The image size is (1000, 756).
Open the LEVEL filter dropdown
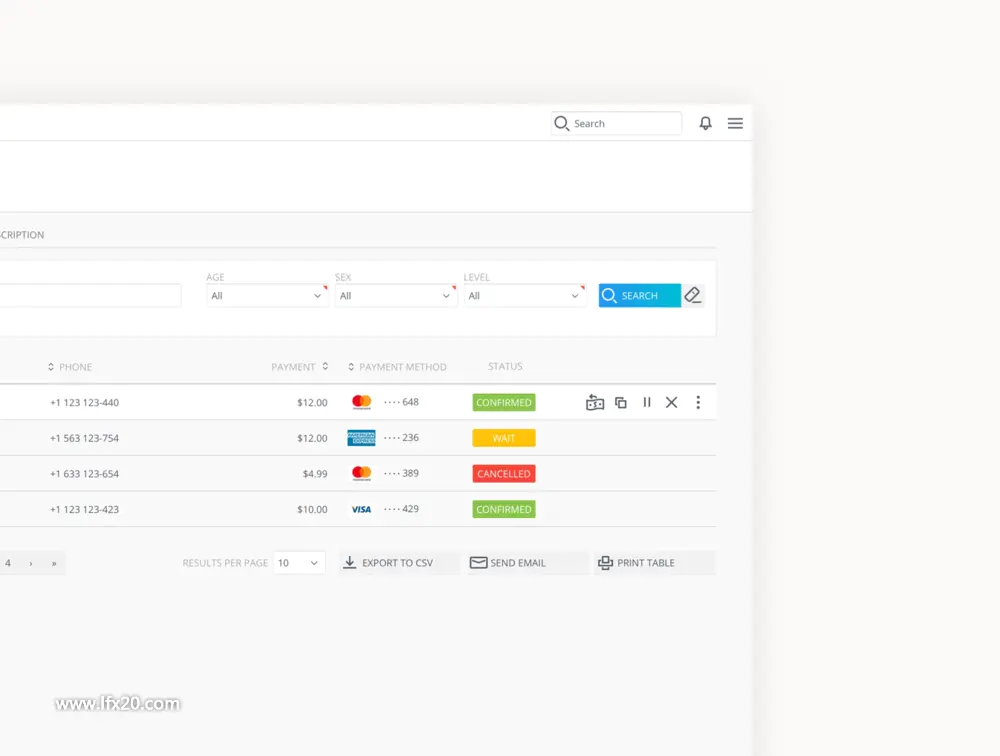[524, 296]
